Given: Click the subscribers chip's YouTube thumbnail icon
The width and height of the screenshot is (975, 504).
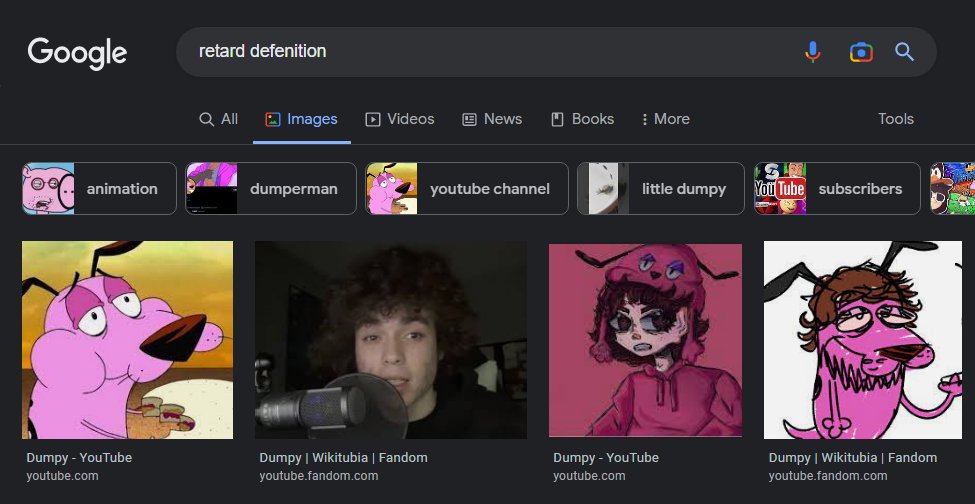Looking at the screenshot, I should tap(780, 188).
